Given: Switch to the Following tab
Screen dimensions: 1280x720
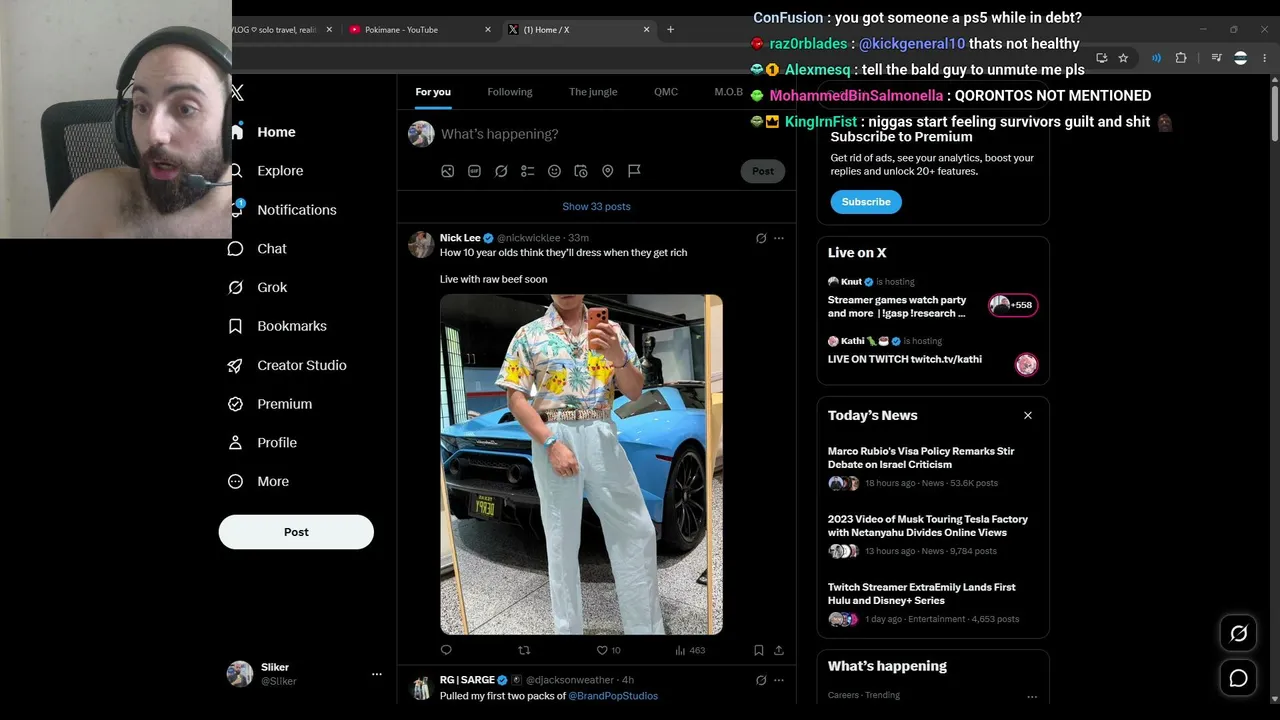Looking at the screenshot, I should [510, 92].
